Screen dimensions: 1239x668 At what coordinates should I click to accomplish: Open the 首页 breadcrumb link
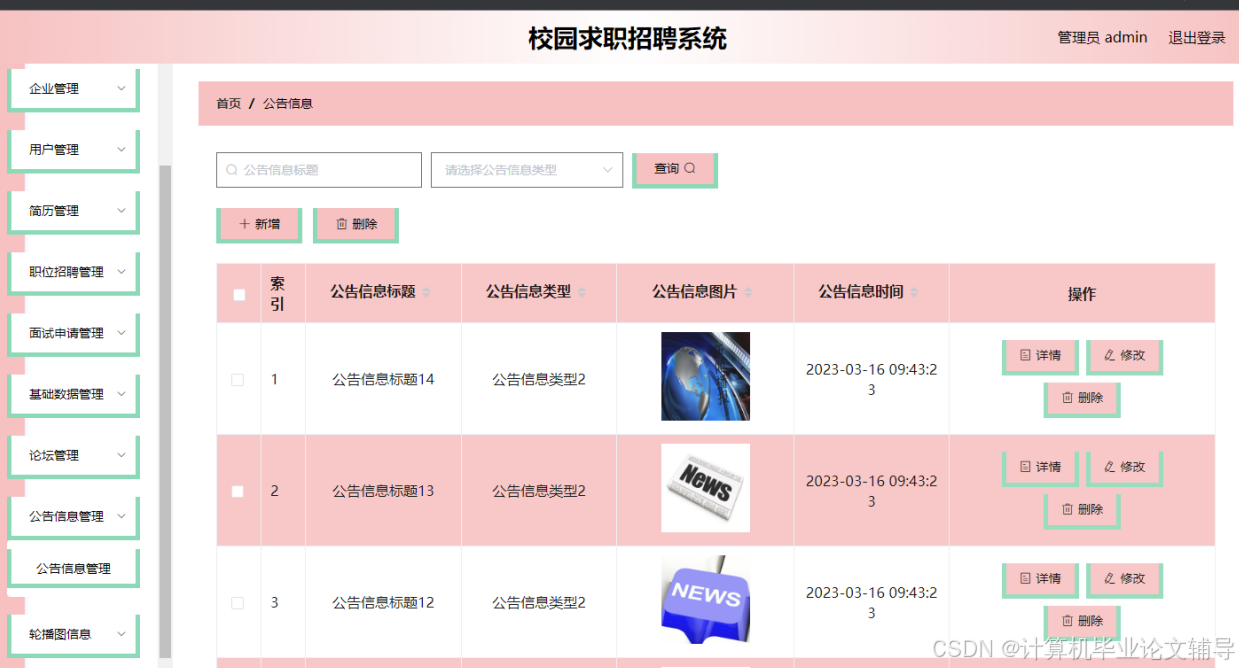227,103
